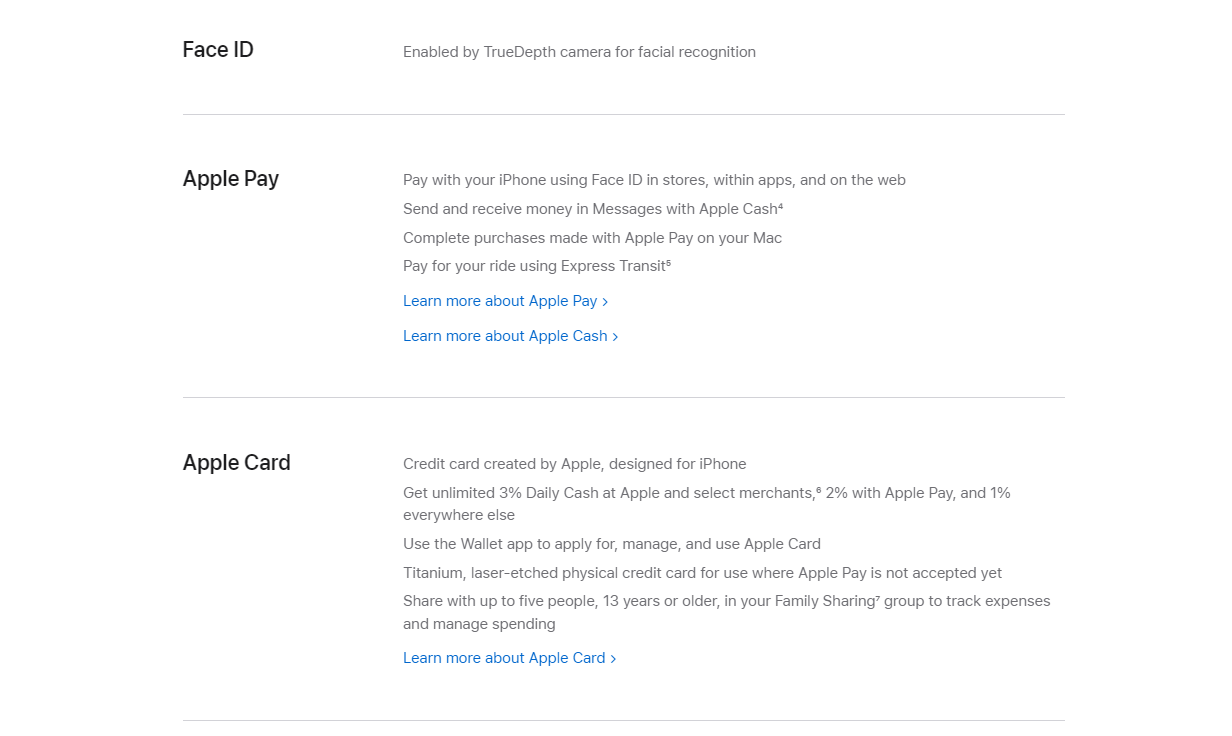The image size is (1232, 736).
Task: Click the 'Complete purchases made with Apple Pay' line
Action: [592, 238]
